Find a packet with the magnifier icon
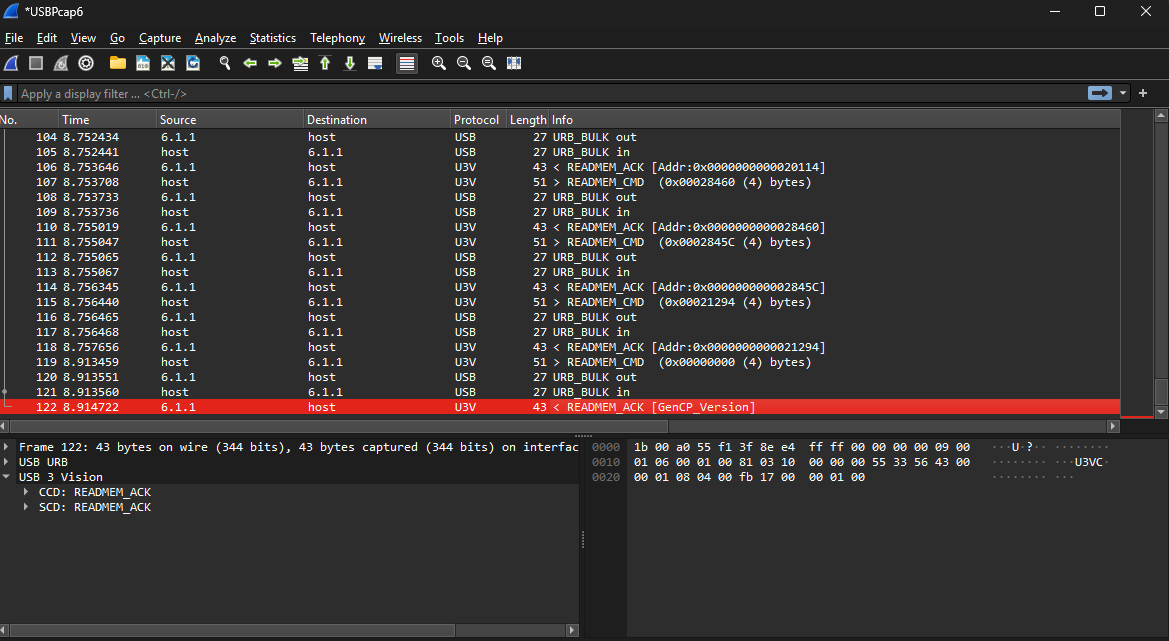Screen dimensions: 1169x641 224,63
